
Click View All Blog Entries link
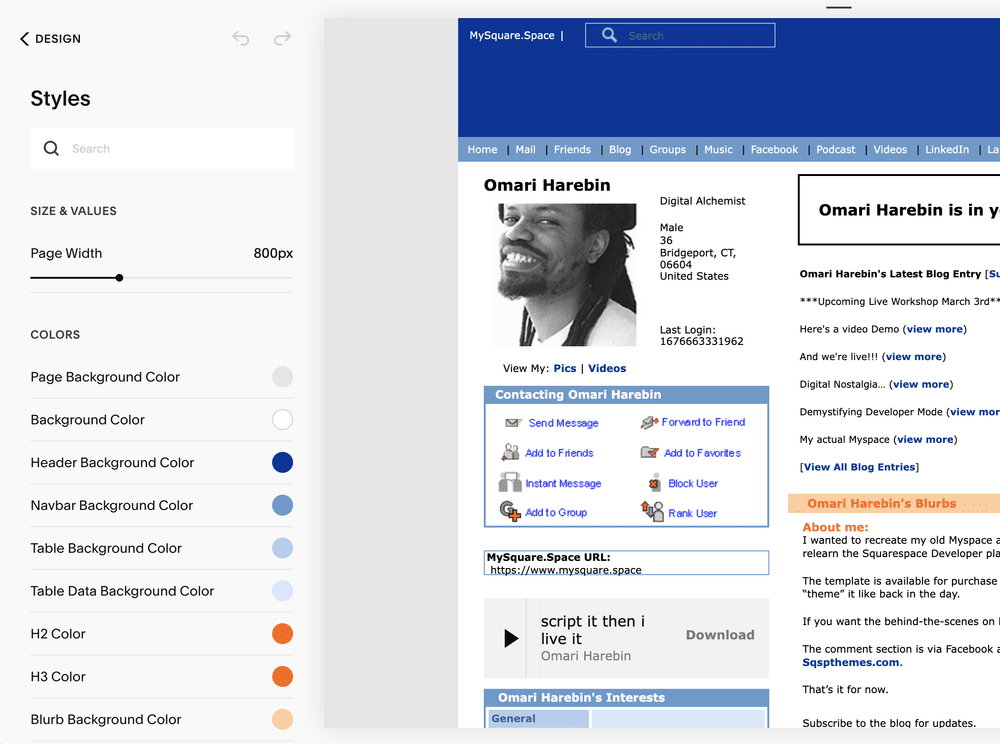tap(859, 467)
